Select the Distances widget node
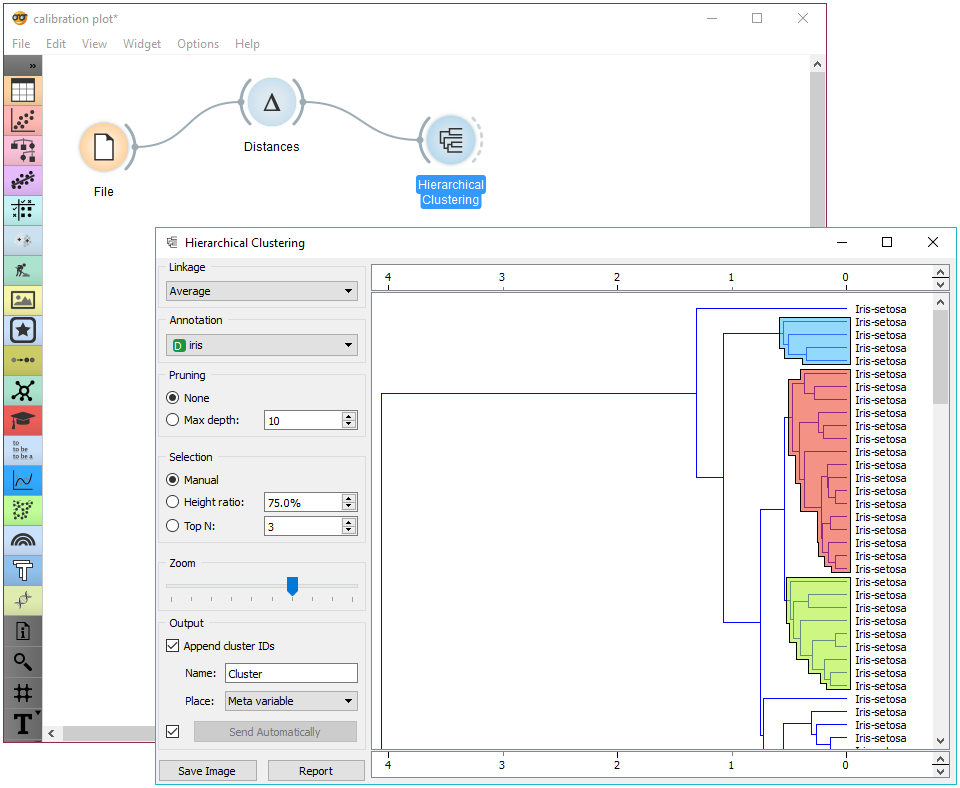This screenshot has height=788, width=960. click(271, 101)
